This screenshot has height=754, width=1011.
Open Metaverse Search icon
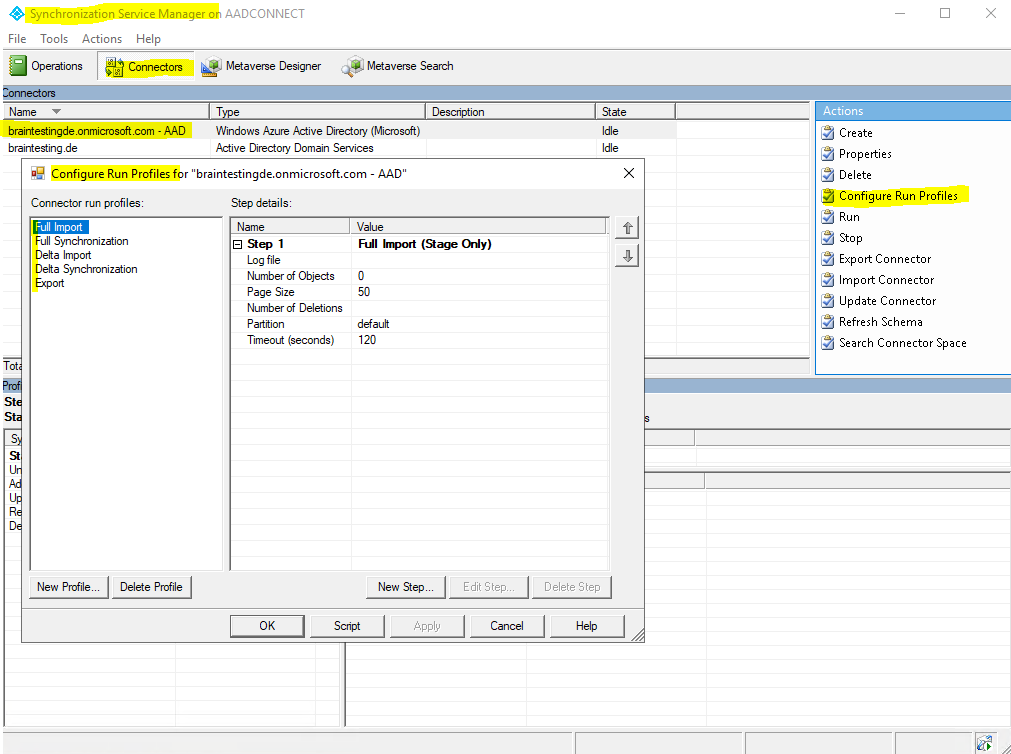(x=352, y=66)
